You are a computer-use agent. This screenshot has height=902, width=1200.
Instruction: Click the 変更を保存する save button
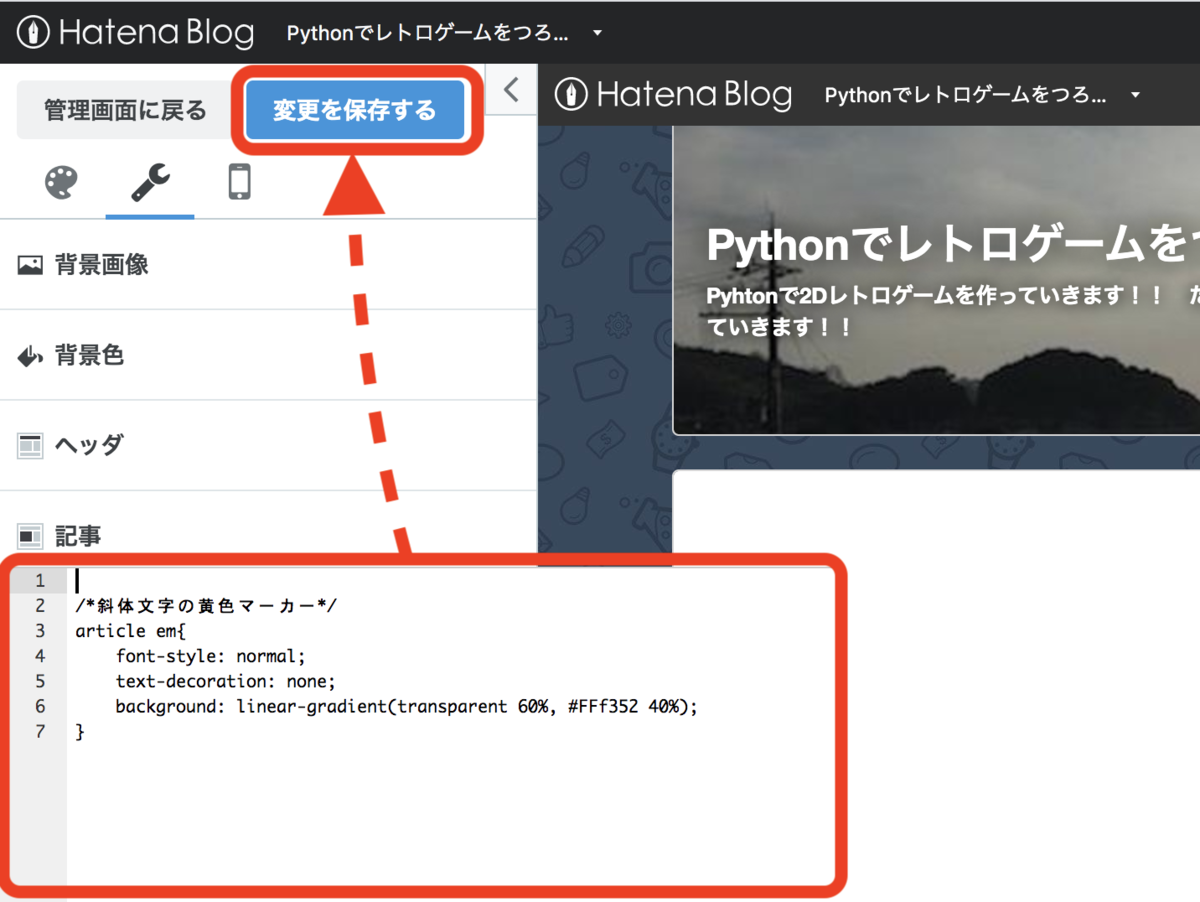click(357, 110)
